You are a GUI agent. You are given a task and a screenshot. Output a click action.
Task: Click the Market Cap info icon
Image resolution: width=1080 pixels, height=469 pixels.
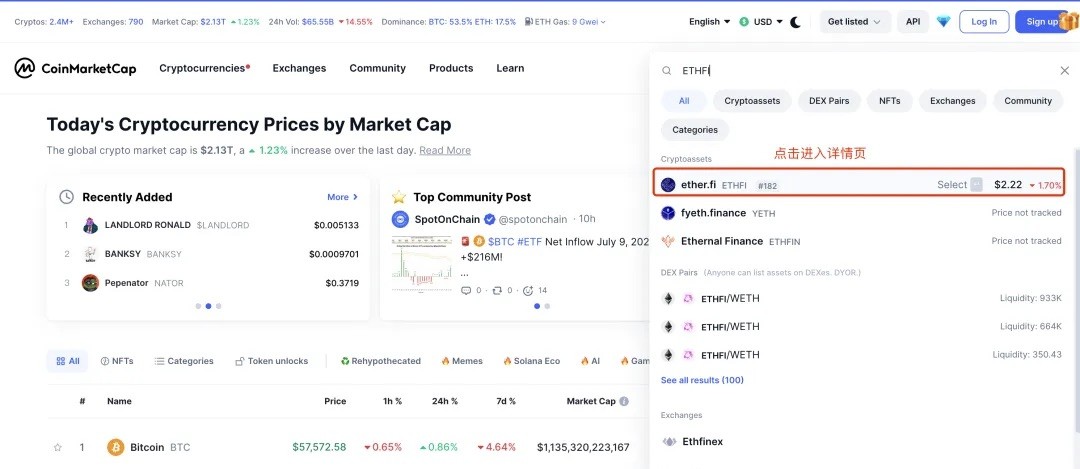pyautogui.click(x=623, y=401)
